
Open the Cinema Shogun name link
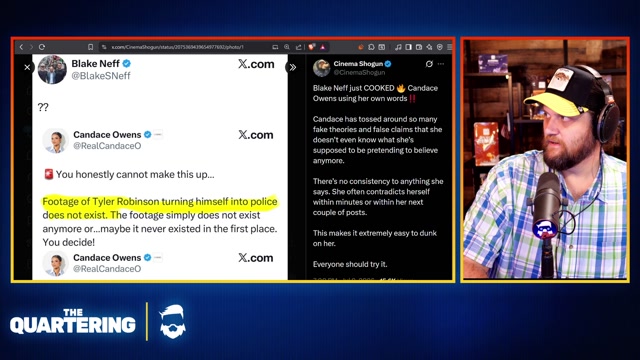(358, 64)
